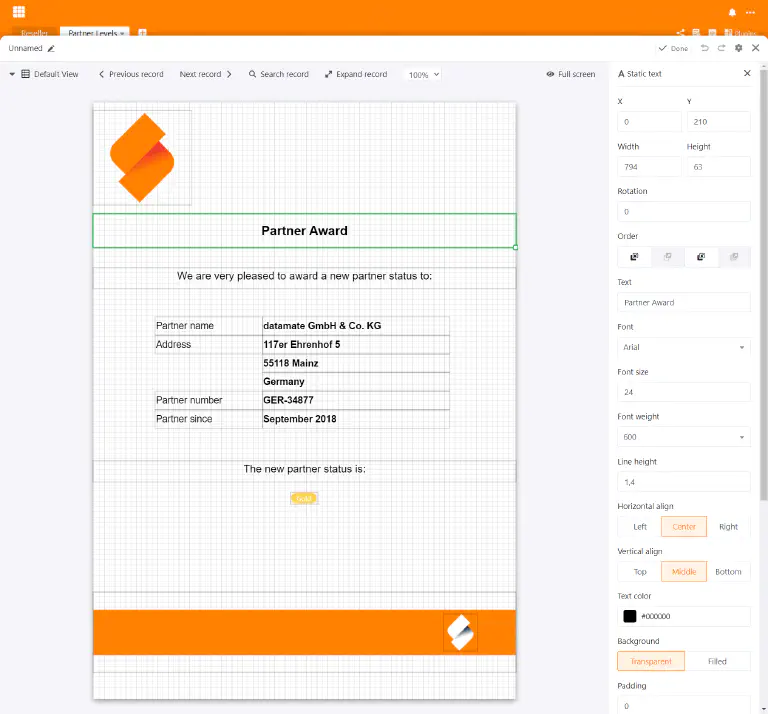Select the Partner Award heading on the page
Screen dimensions: 768x714
(x=304, y=231)
